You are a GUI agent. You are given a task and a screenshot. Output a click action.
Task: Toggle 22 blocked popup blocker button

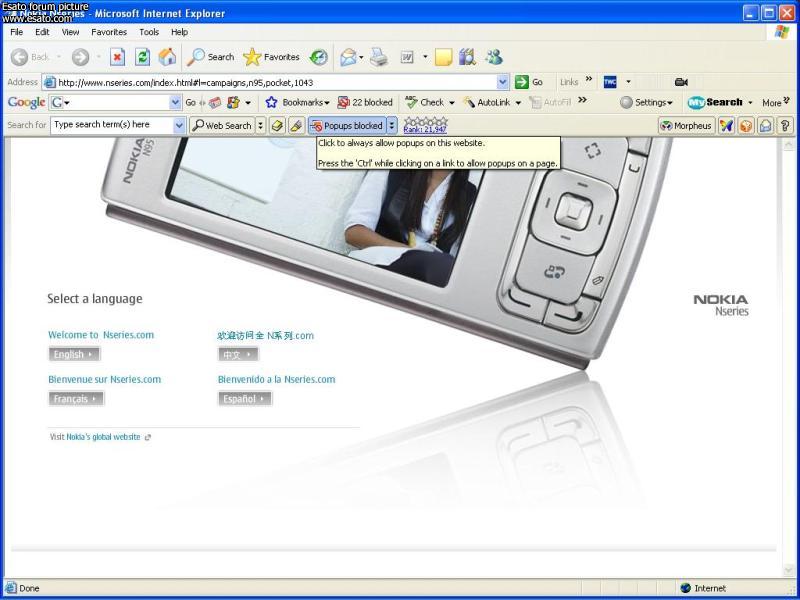365,103
